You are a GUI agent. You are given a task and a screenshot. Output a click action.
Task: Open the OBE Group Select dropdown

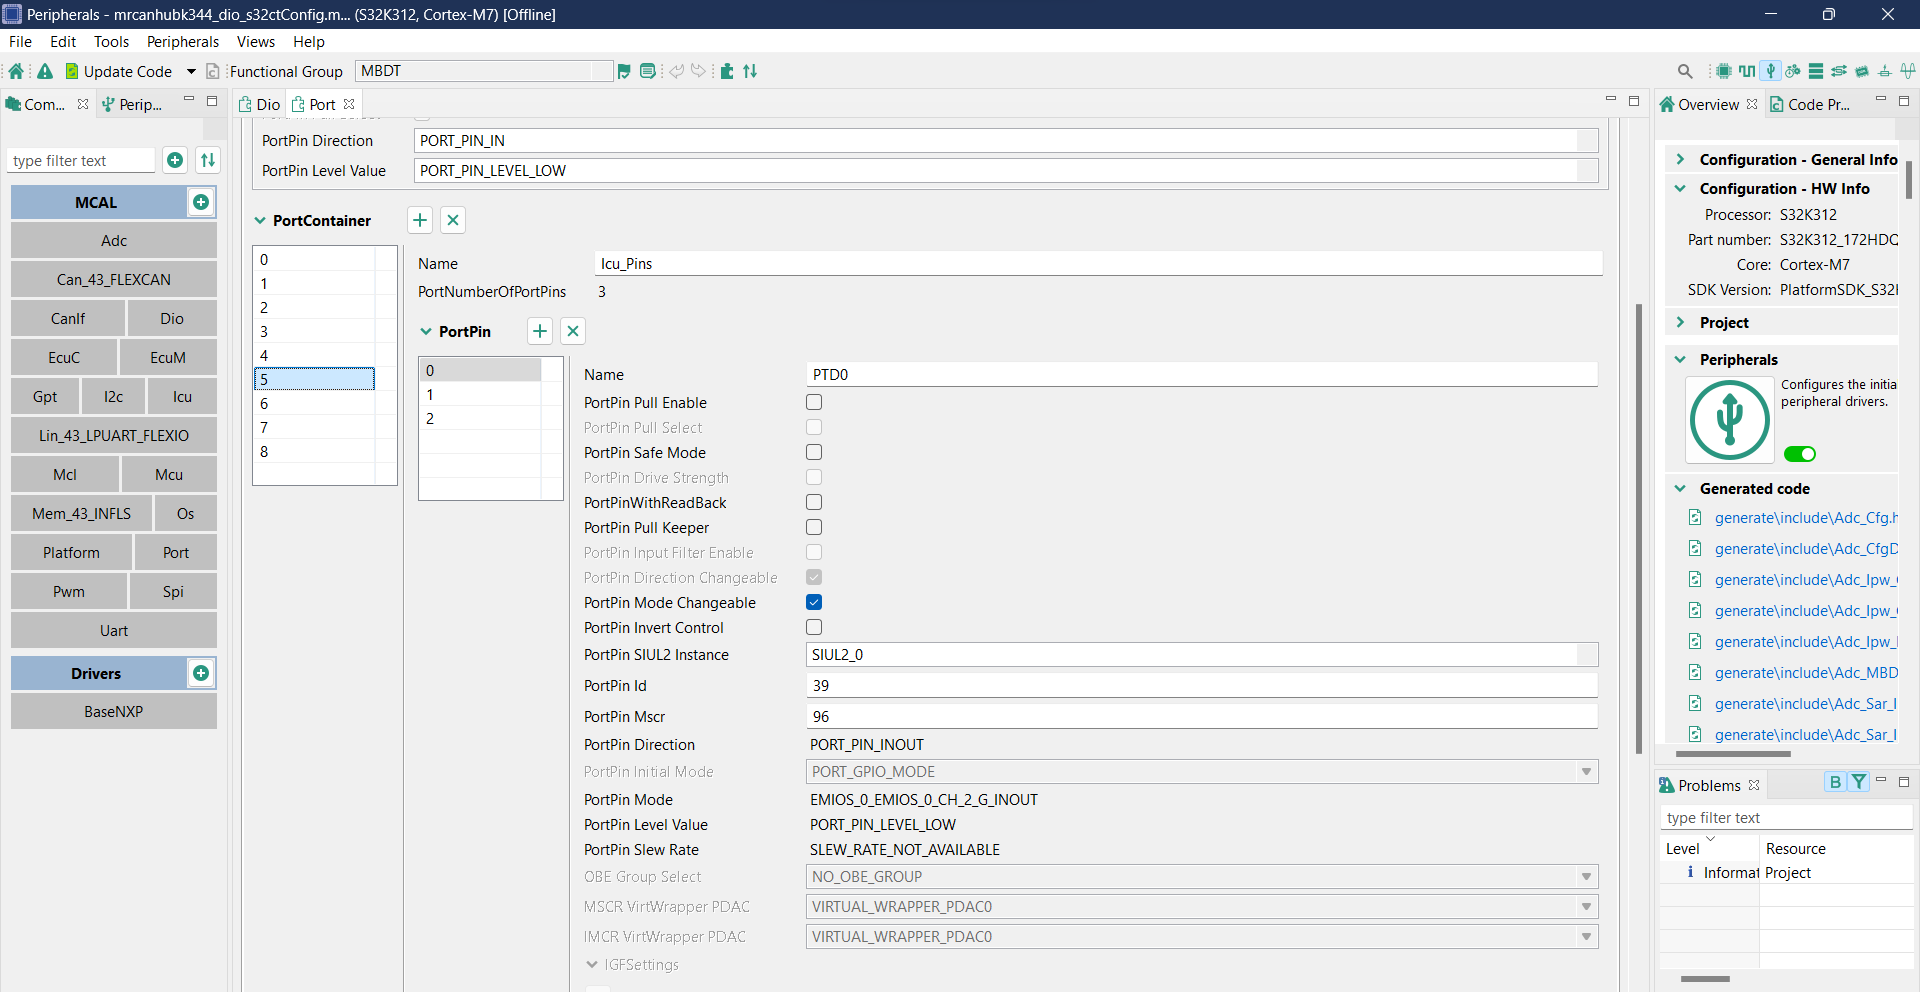1586,876
